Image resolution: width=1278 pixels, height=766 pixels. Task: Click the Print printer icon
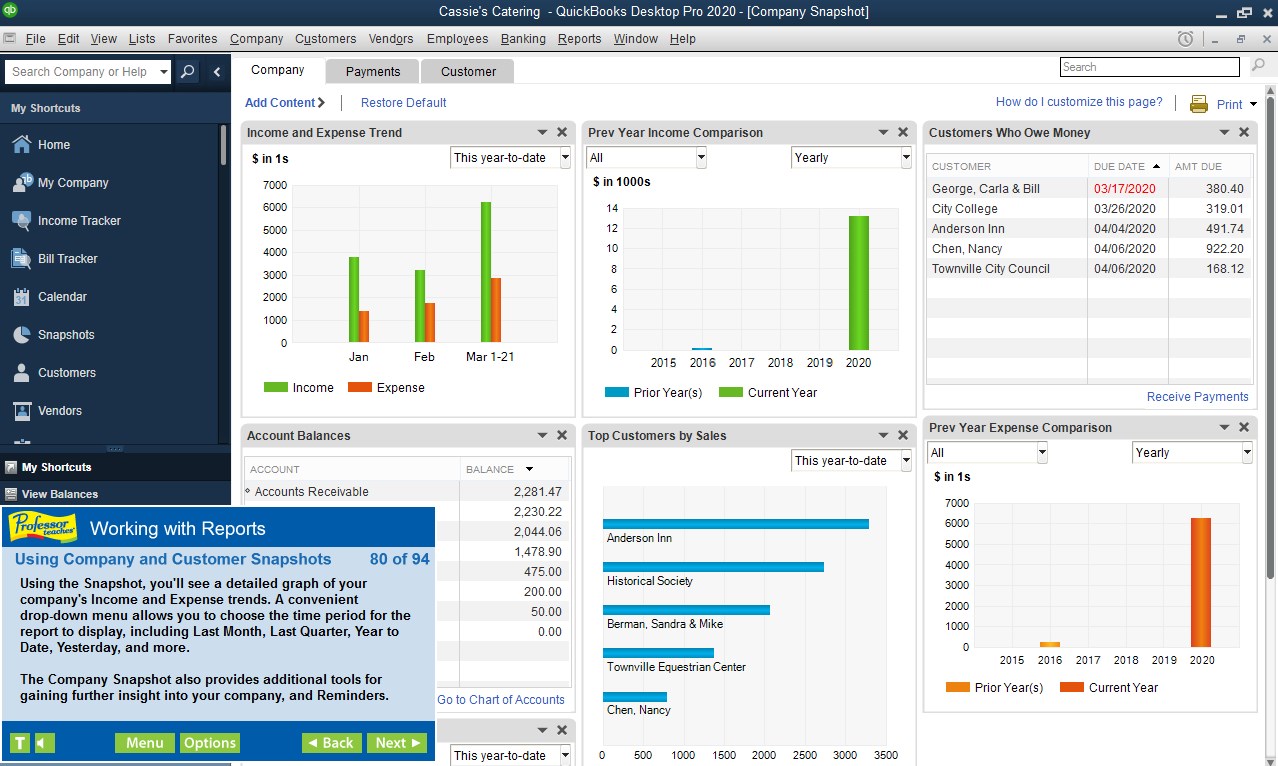pyautogui.click(x=1198, y=104)
